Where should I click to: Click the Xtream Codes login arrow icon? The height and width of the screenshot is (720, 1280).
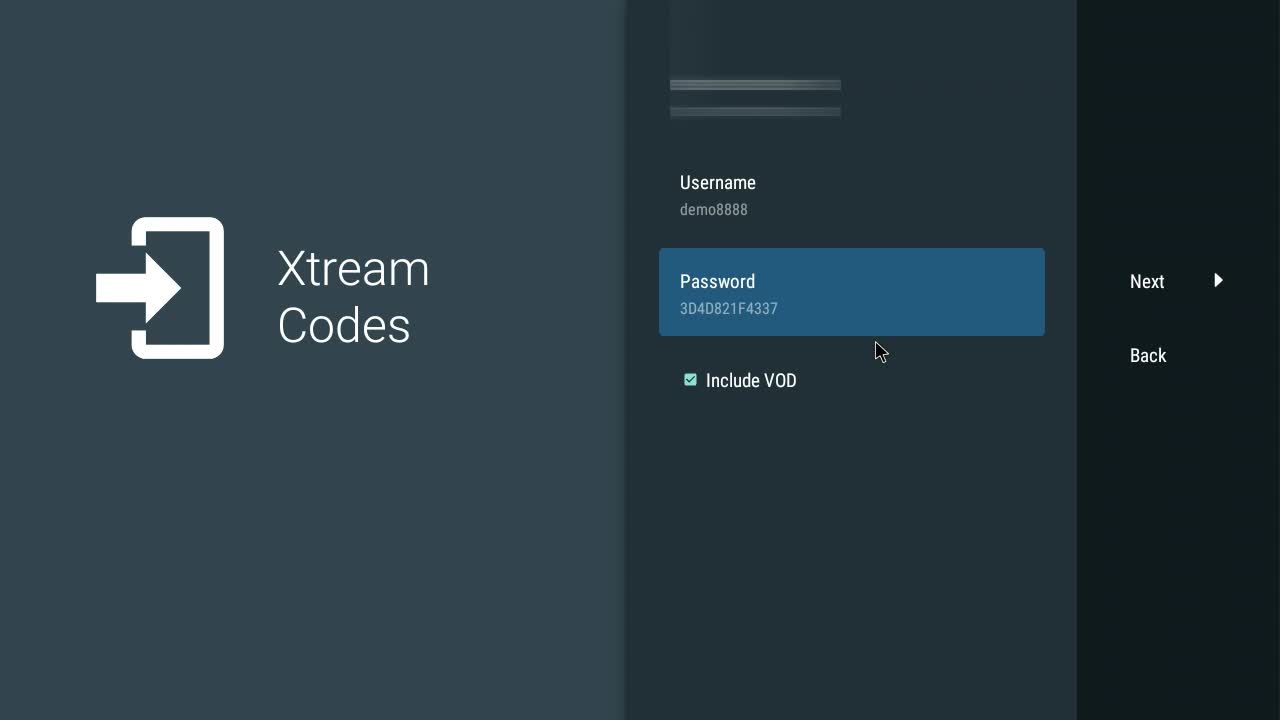point(160,288)
